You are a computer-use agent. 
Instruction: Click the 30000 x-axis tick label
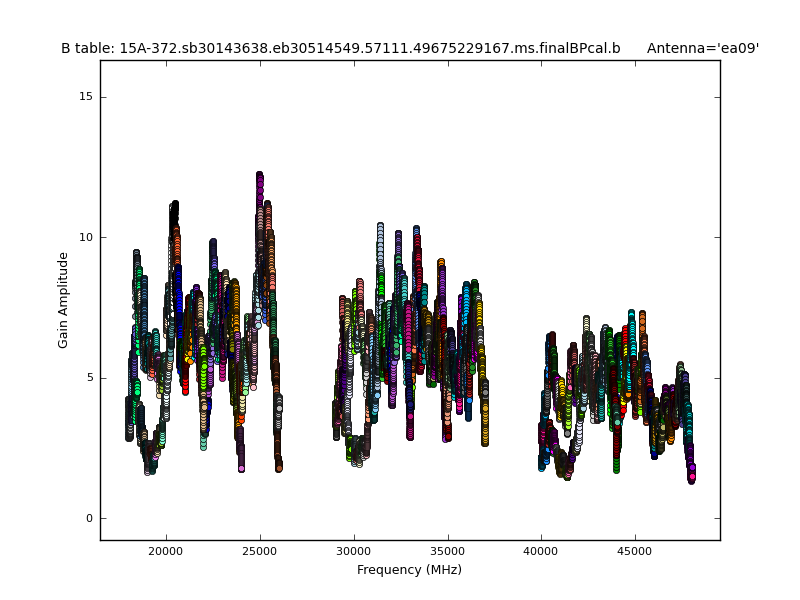pos(354,550)
